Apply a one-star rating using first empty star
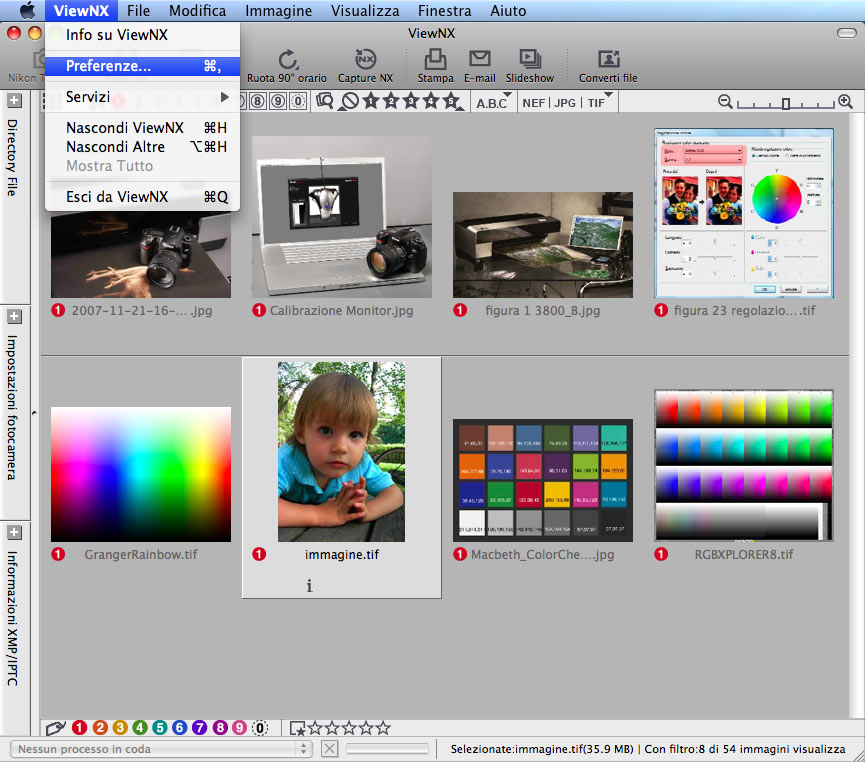Image resolution: width=865 pixels, height=762 pixels. click(315, 728)
